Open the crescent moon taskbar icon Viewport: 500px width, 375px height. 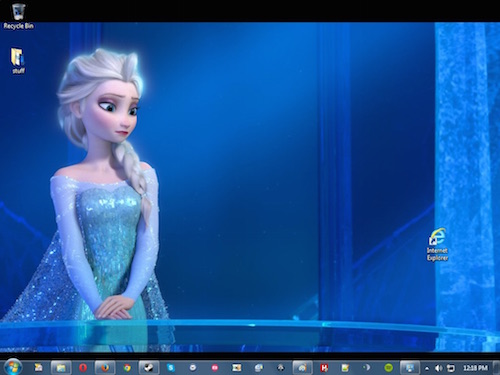click(x=367, y=368)
